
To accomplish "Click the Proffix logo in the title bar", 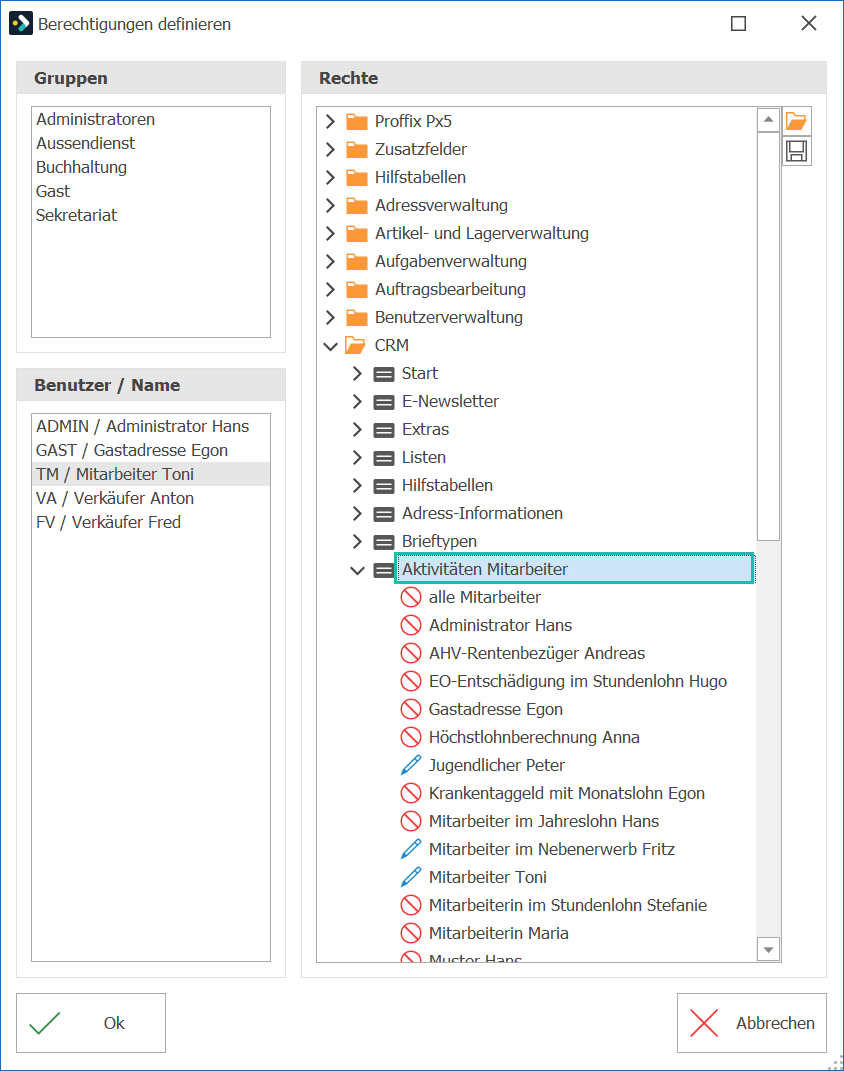I will click(x=20, y=23).
